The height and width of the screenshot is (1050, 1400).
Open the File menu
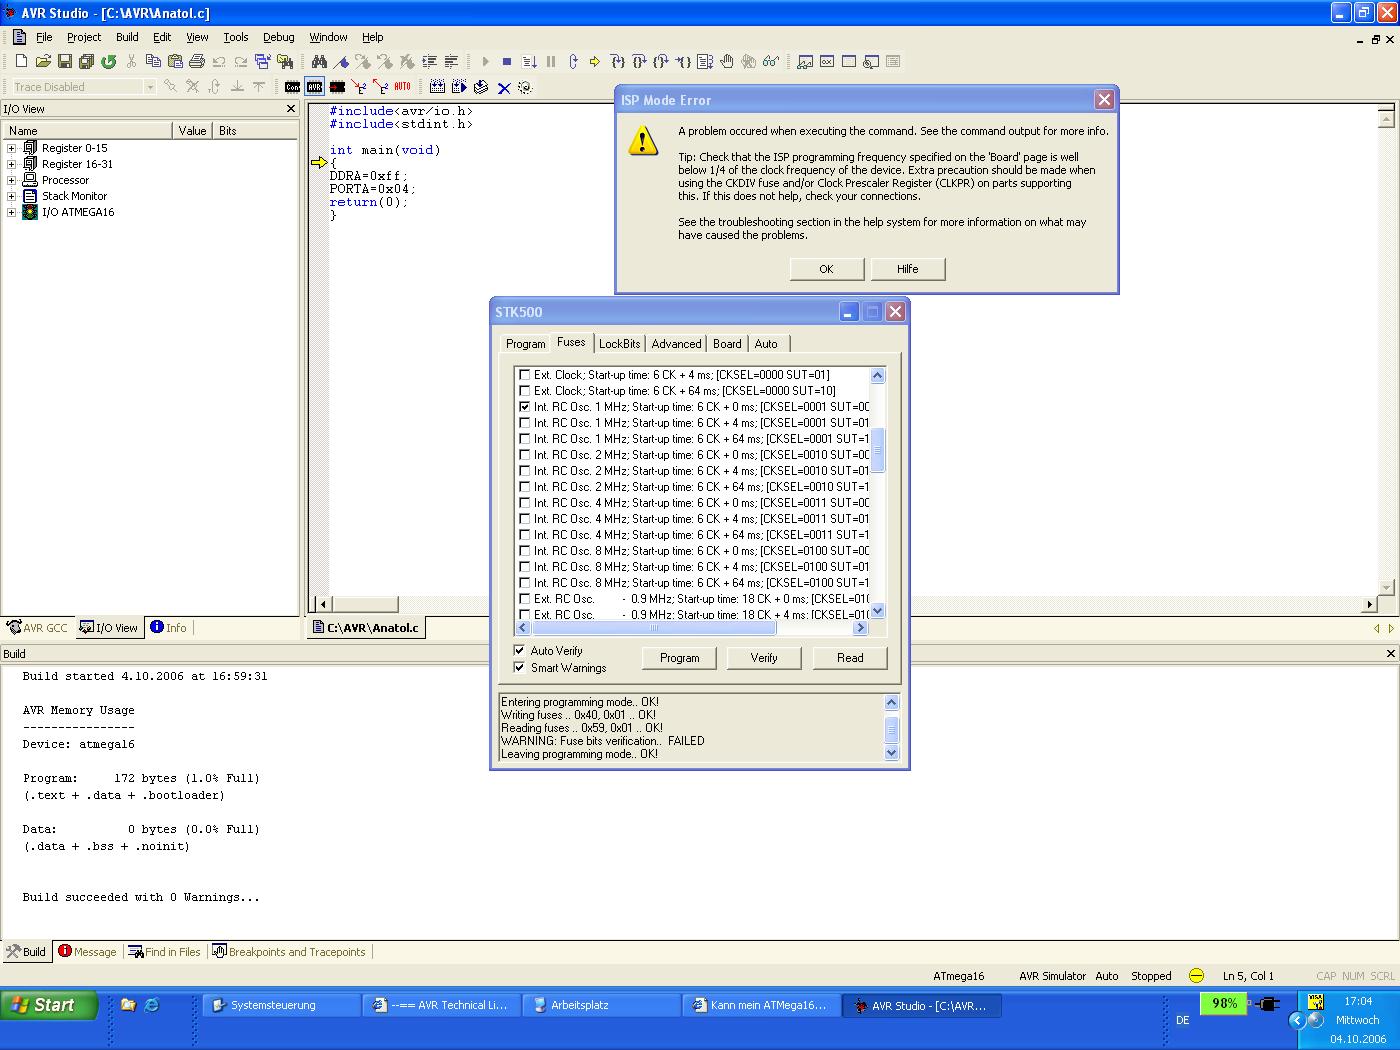[44, 37]
